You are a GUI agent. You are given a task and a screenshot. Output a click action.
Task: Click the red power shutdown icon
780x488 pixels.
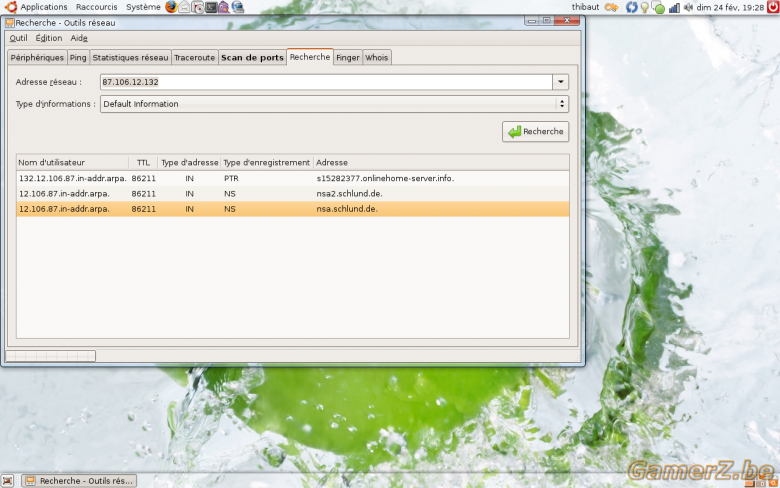pos(773,7)
